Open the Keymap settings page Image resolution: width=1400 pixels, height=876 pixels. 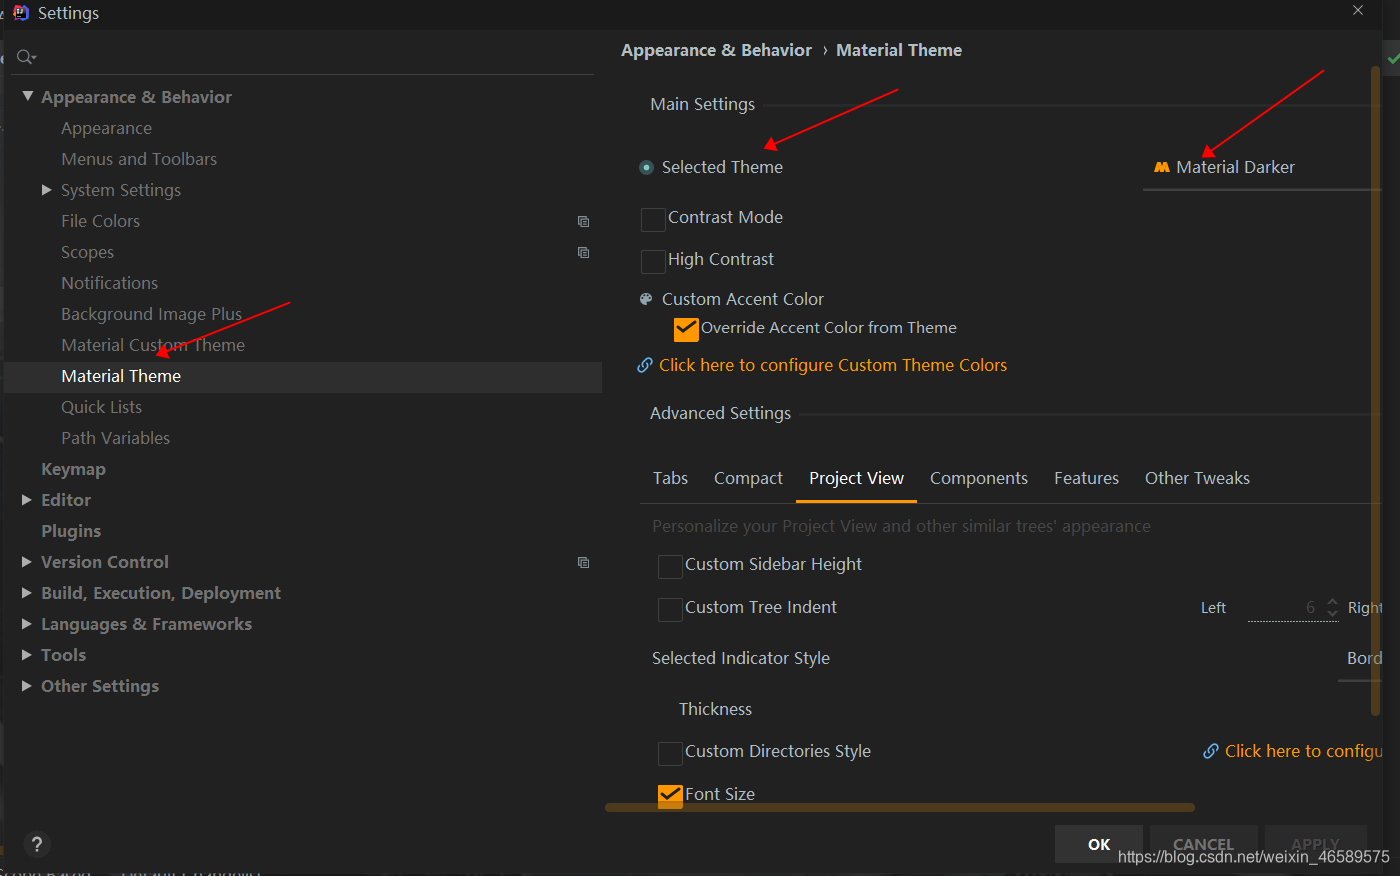click(73, 469)
